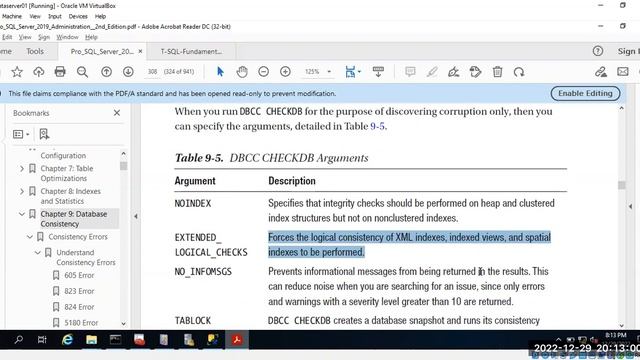Click the Enable Editing button
The width and height of the screenshot is (640, 360).
coord(585,93)
